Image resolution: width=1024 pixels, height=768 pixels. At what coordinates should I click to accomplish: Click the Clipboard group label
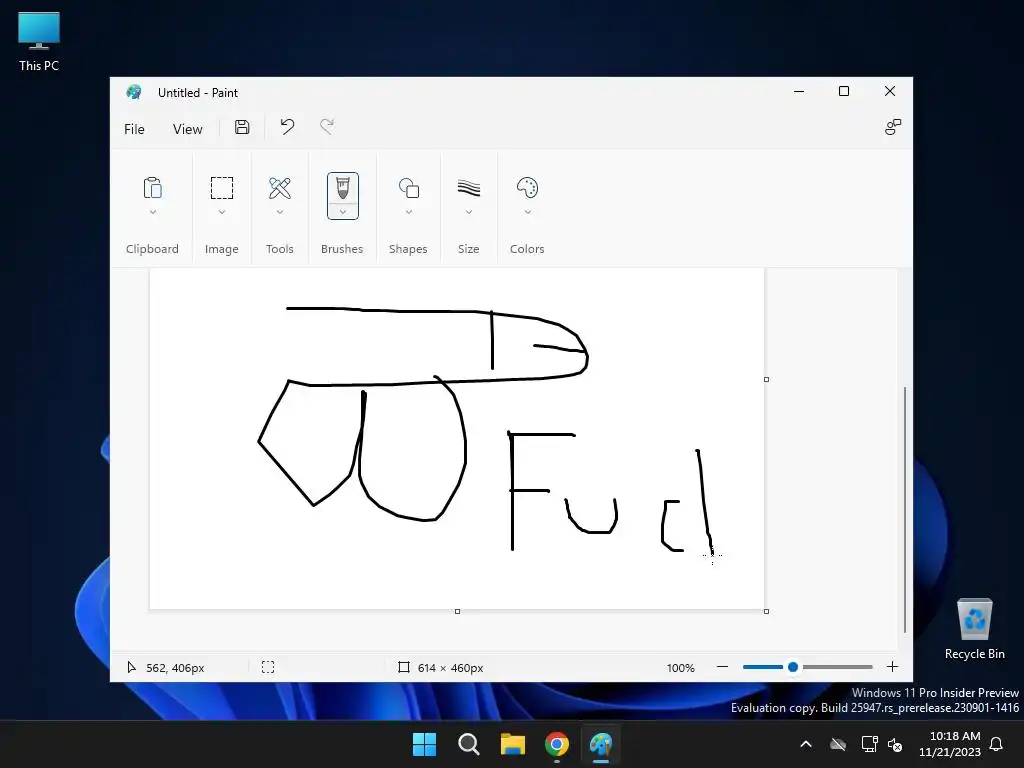152,249
